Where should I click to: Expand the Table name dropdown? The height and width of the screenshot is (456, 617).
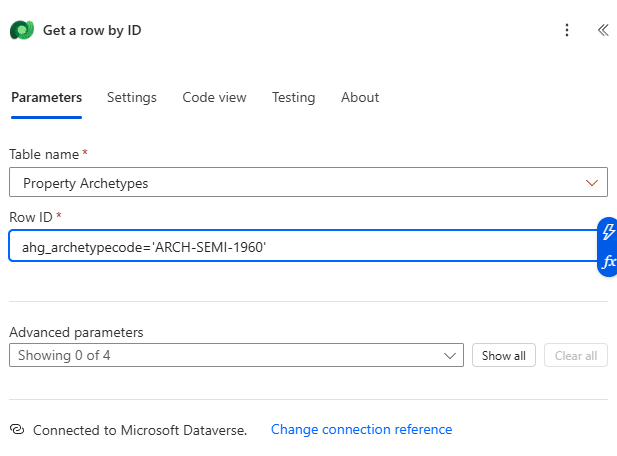click(x=308, y=182)
